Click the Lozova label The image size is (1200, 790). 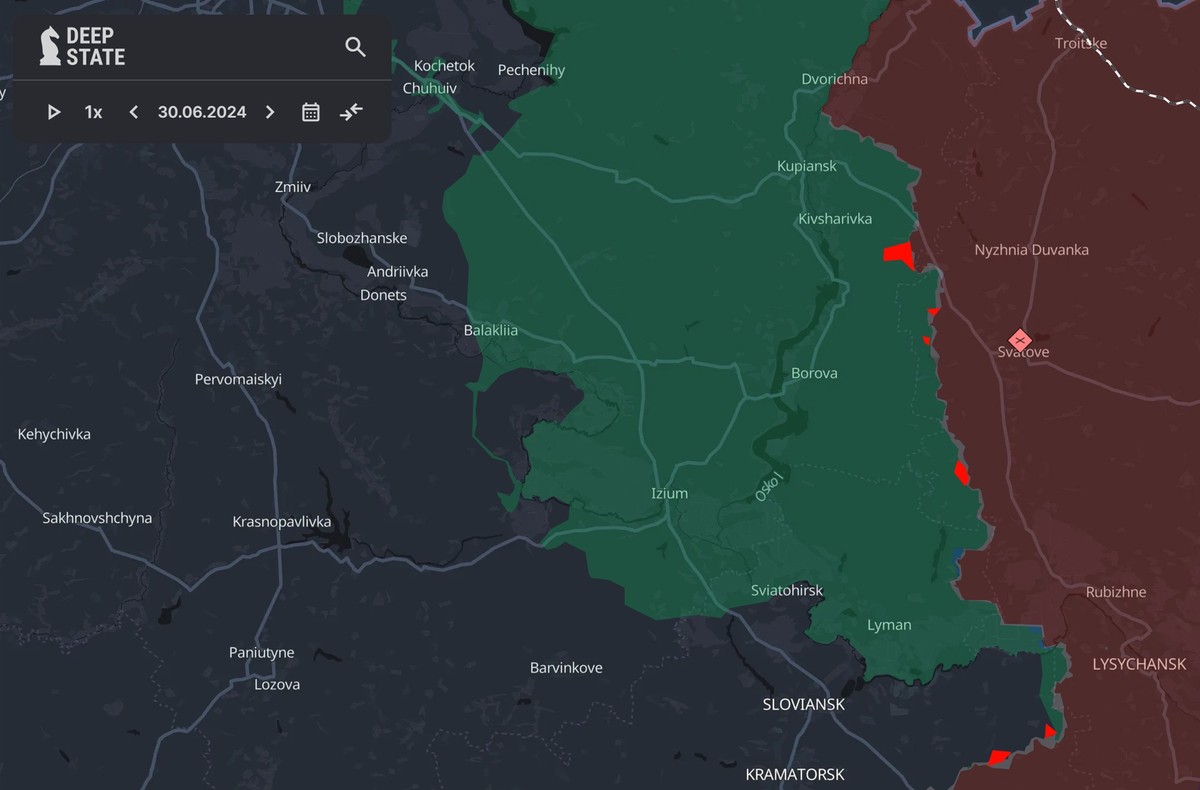click(x=277, y=685)
